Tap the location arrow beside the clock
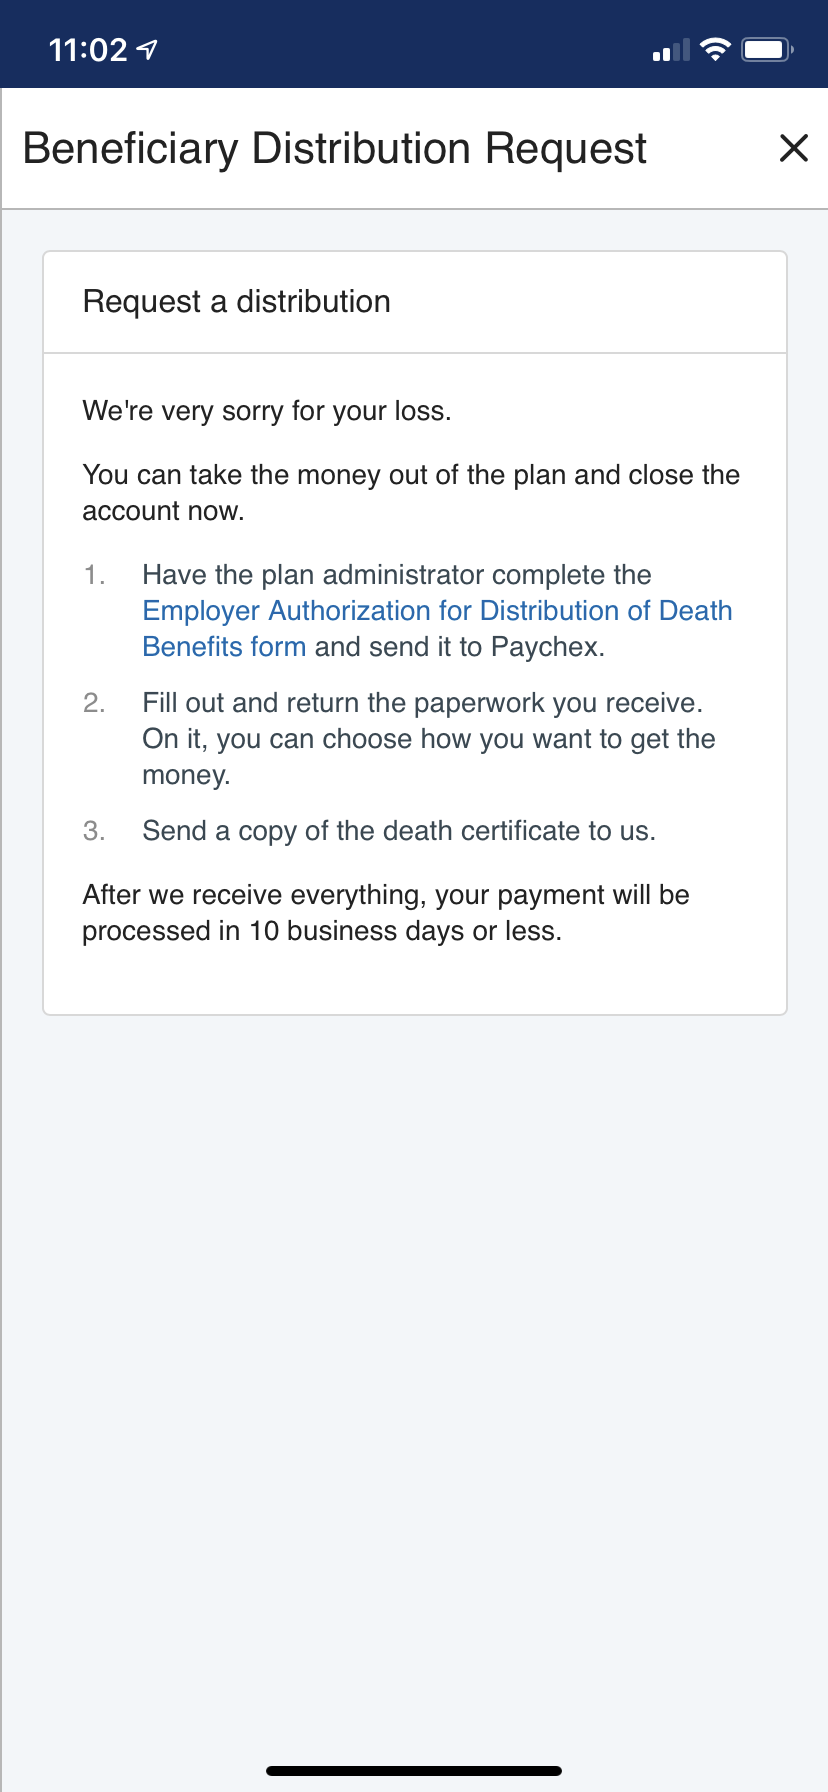 147,49
